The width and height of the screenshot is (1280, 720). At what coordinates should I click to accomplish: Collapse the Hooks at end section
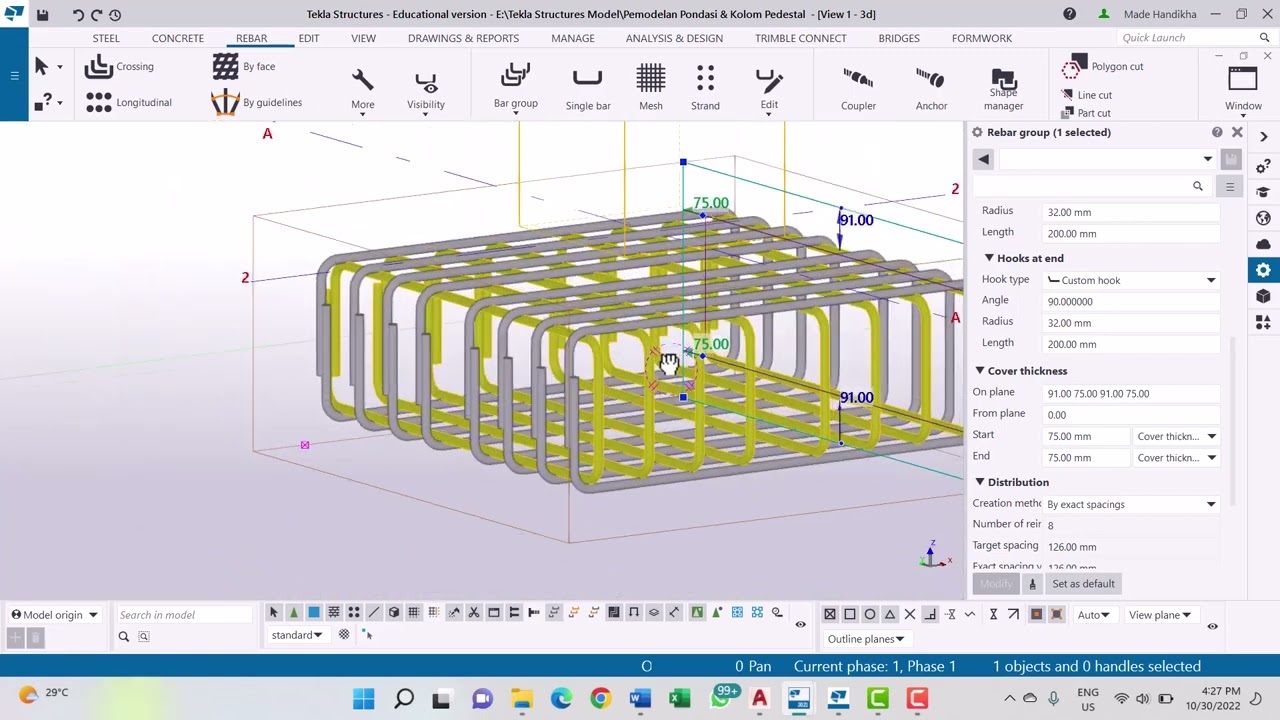point(989,258)
